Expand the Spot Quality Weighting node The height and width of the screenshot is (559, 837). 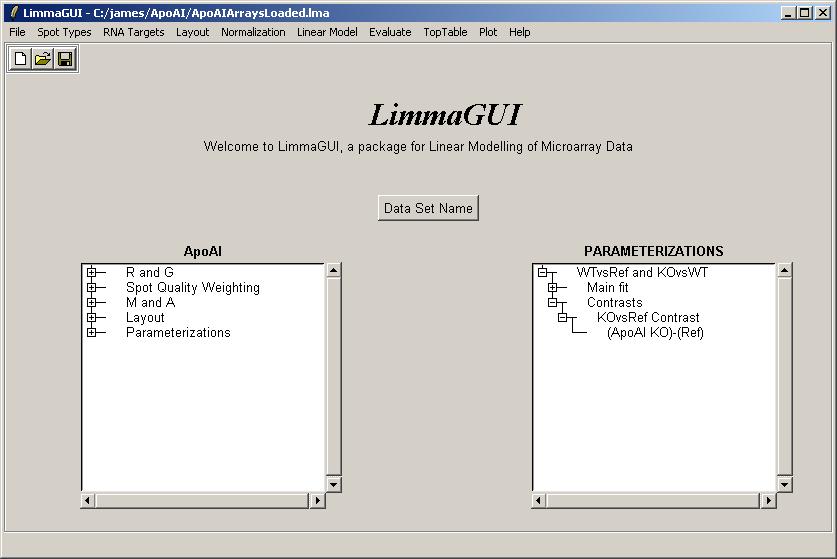(92, 287)
